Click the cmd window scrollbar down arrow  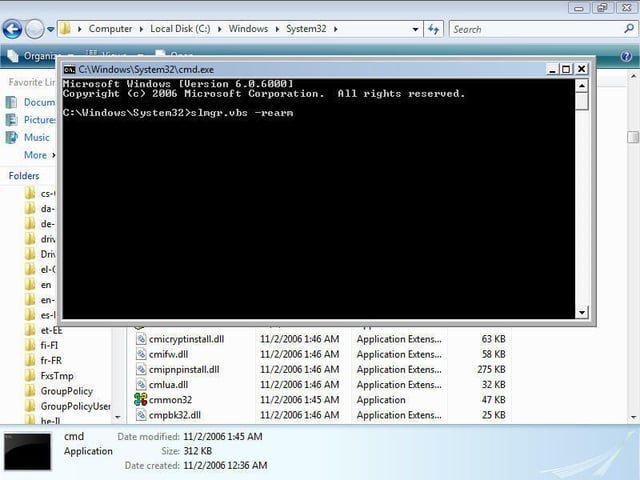(582, 313)
